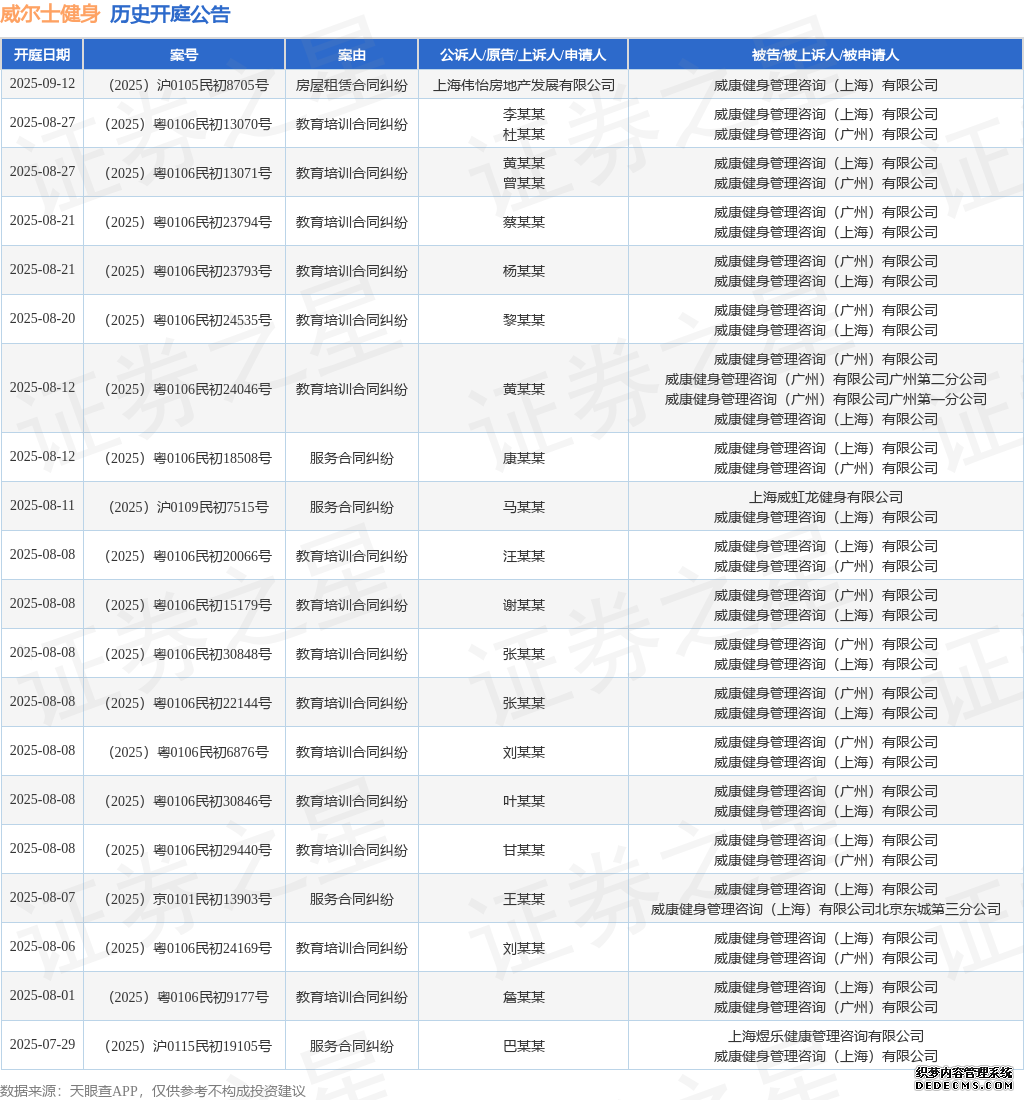
Task: Click the 开庭日期 column header
Action: 42,55
